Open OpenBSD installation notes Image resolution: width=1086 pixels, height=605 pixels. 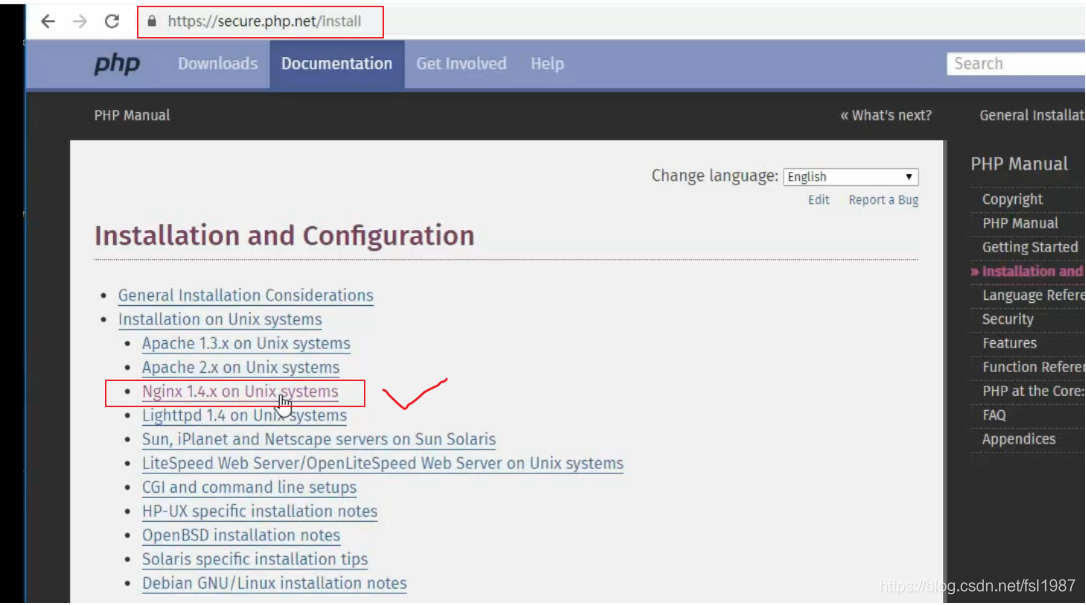[240, 536]
